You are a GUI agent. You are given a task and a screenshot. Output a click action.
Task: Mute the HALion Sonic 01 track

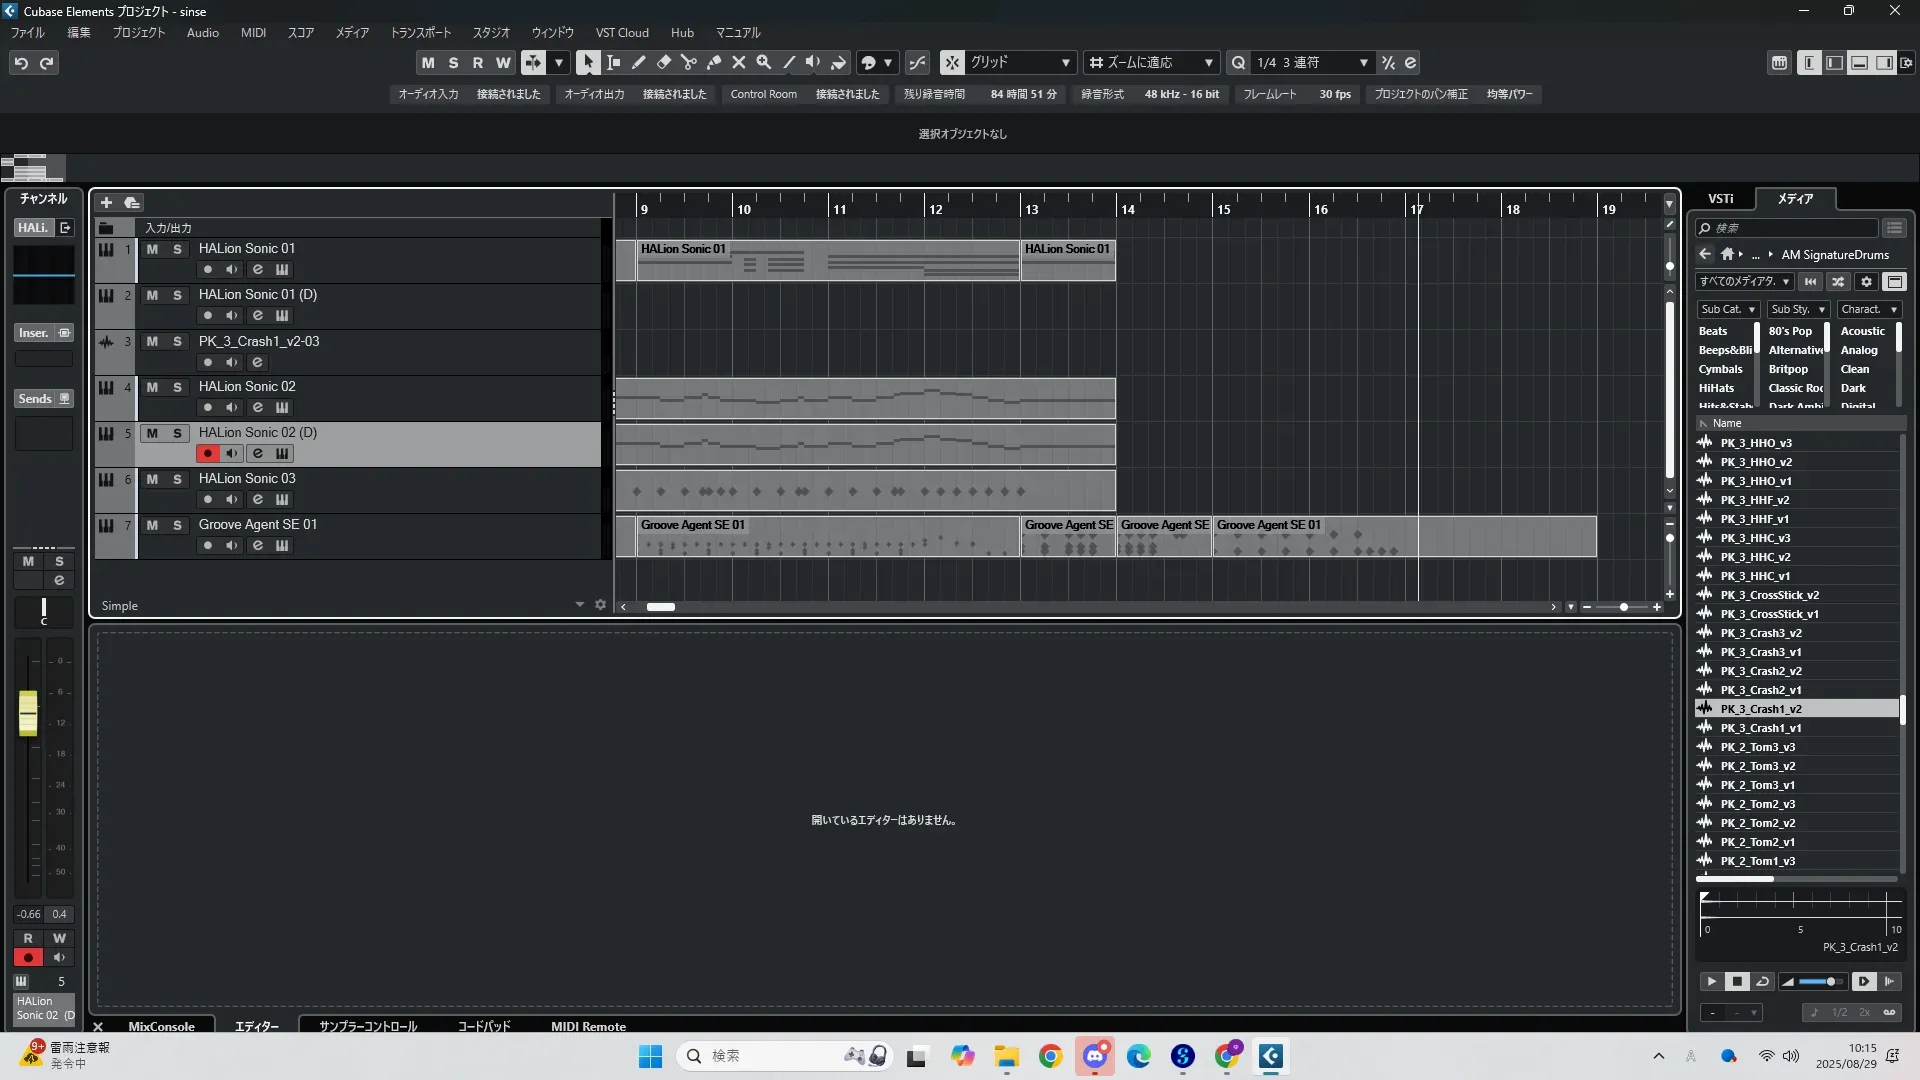pos(152,249)
